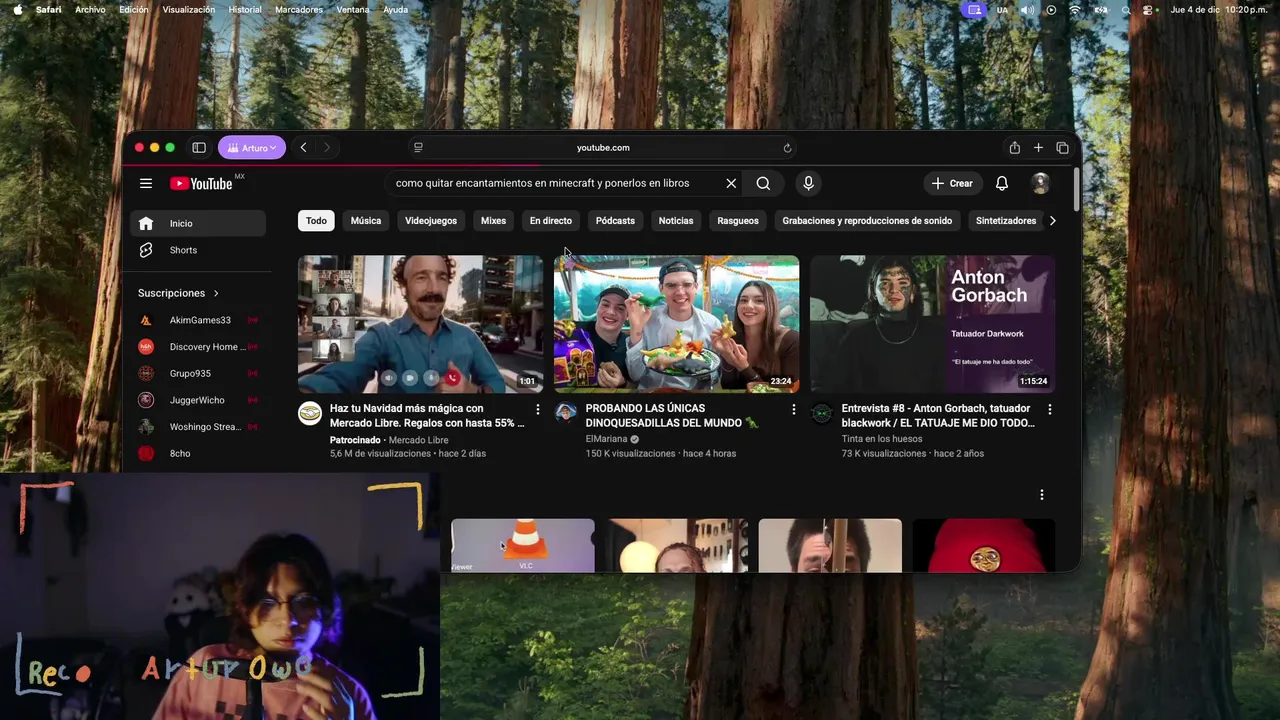Start voice search with the microphone

[x=808, y=183]
